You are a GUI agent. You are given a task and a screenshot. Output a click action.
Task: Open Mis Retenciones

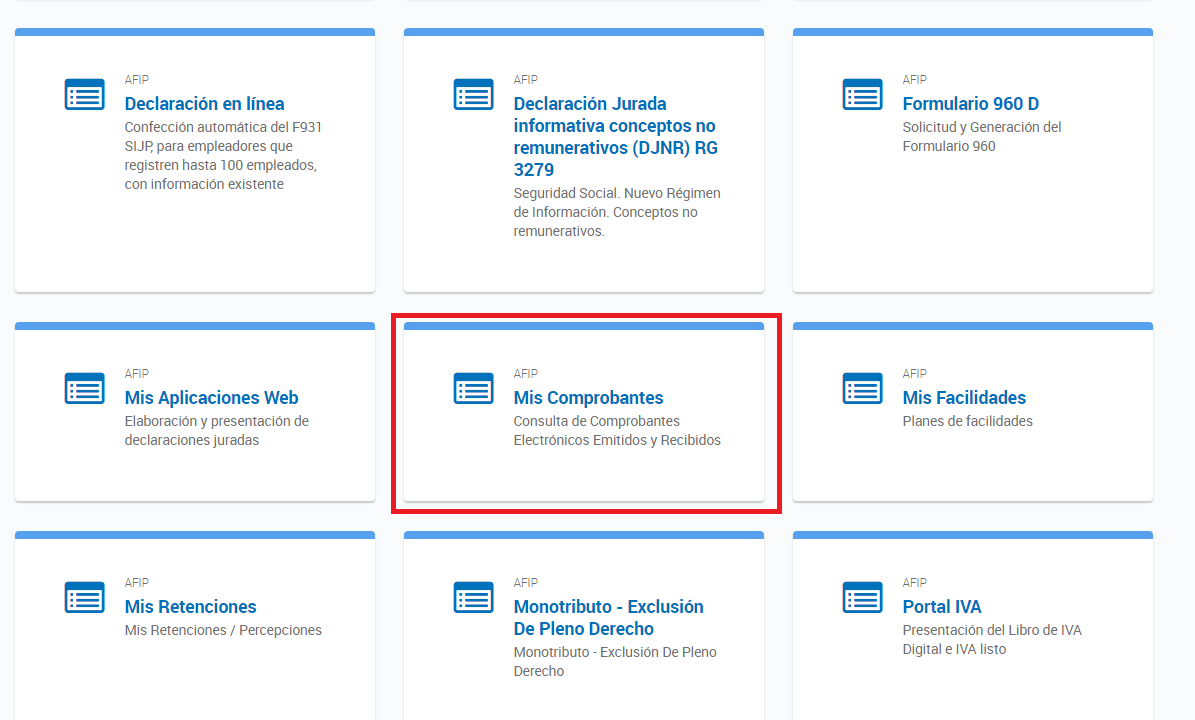[191, 606]
